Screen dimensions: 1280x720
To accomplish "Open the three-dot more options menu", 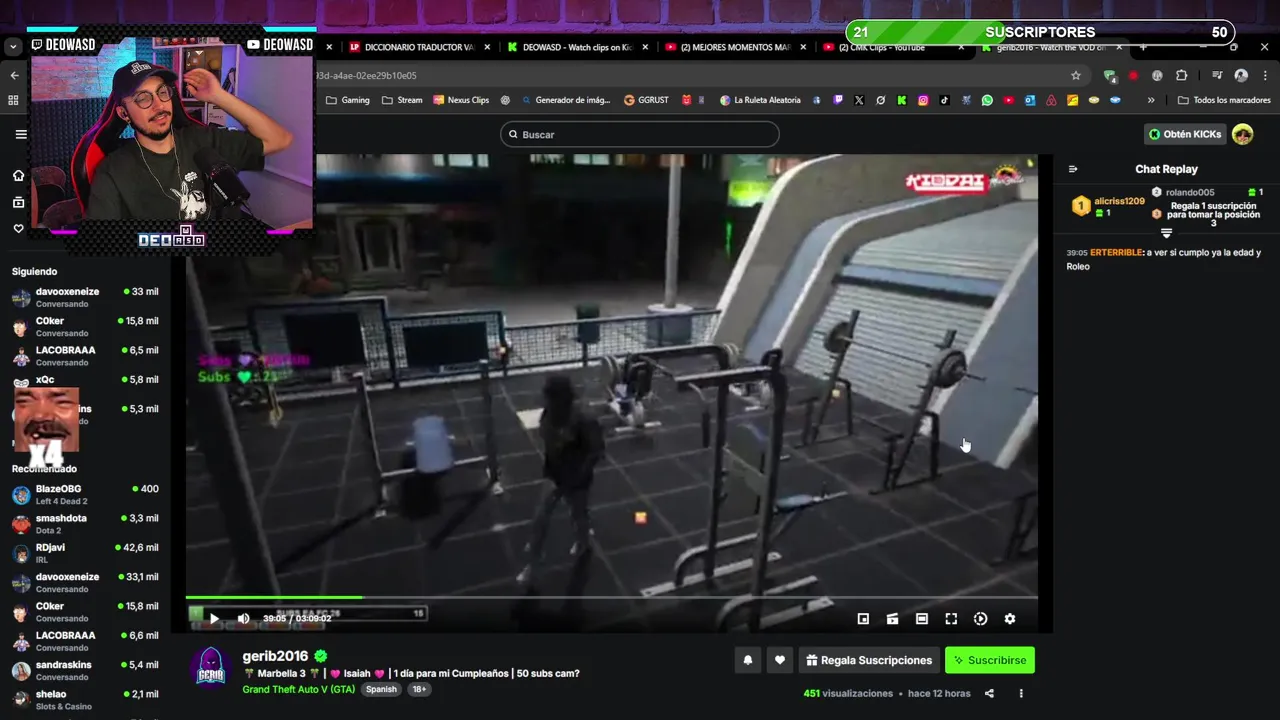I will tap(1021, 693).
